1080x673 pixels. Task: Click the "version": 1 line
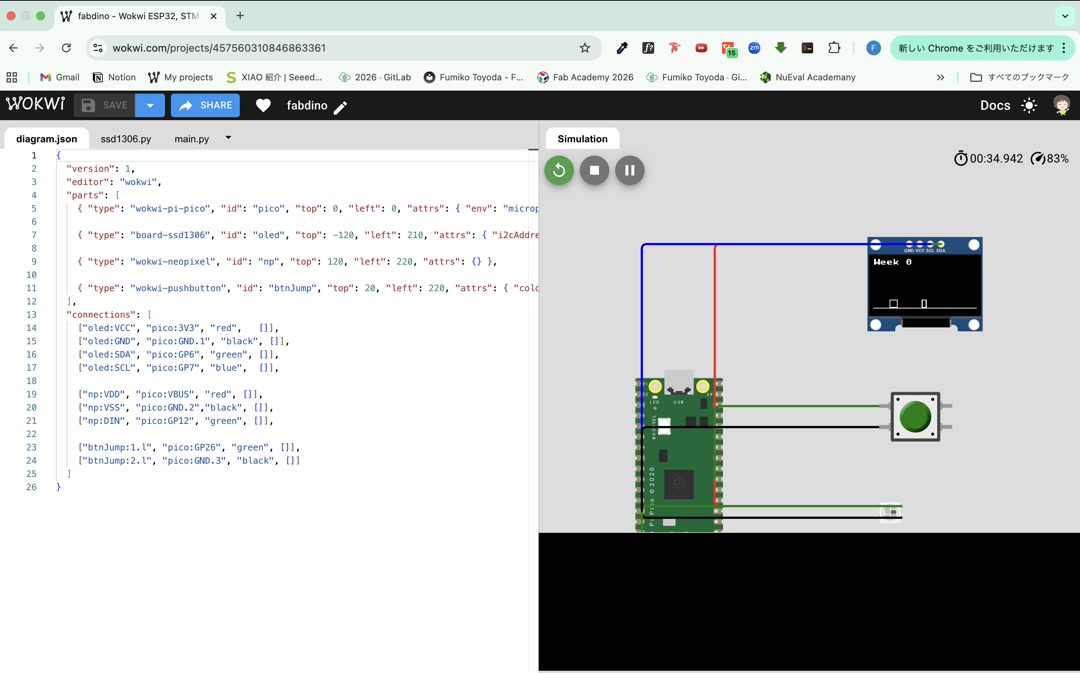coord(101,169)
